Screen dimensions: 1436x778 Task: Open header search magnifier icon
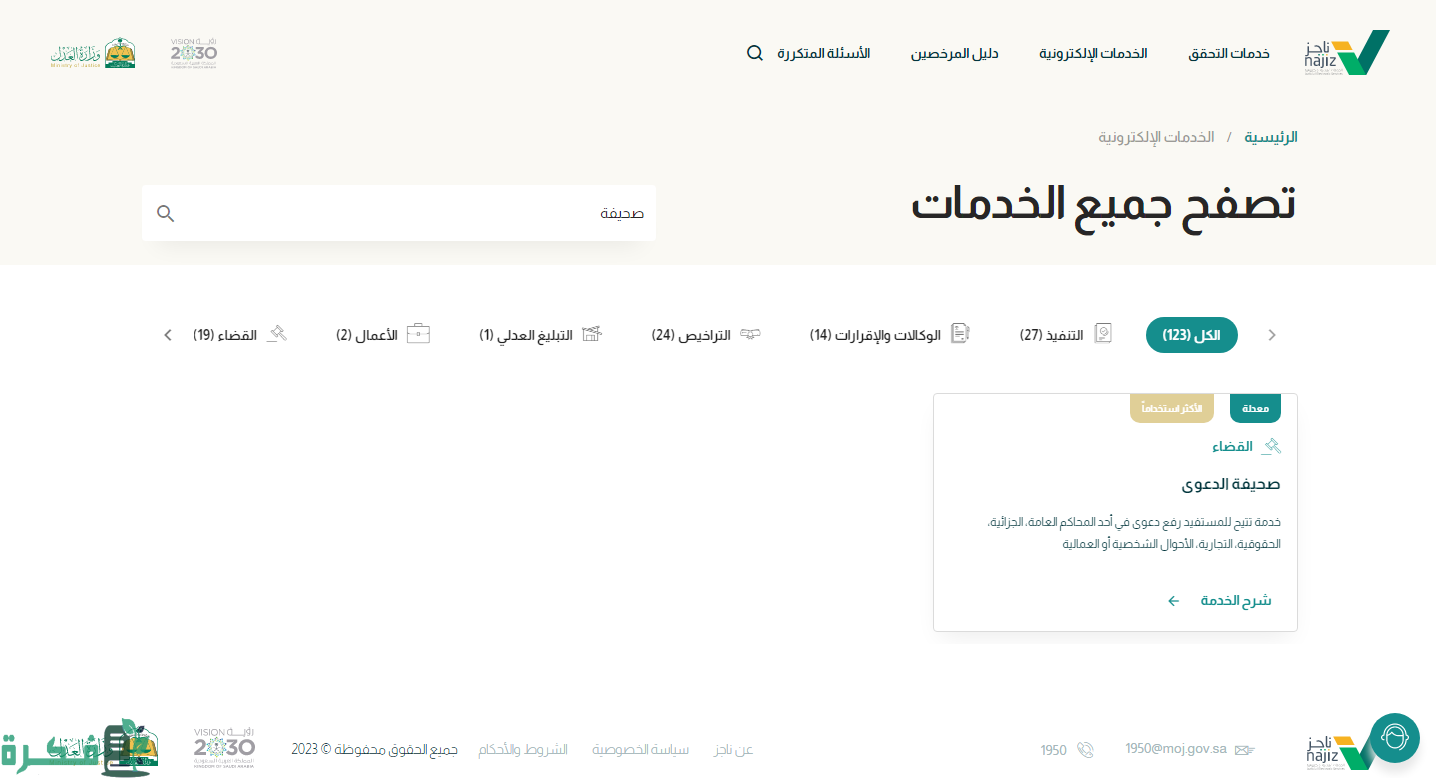pos(755,53)
